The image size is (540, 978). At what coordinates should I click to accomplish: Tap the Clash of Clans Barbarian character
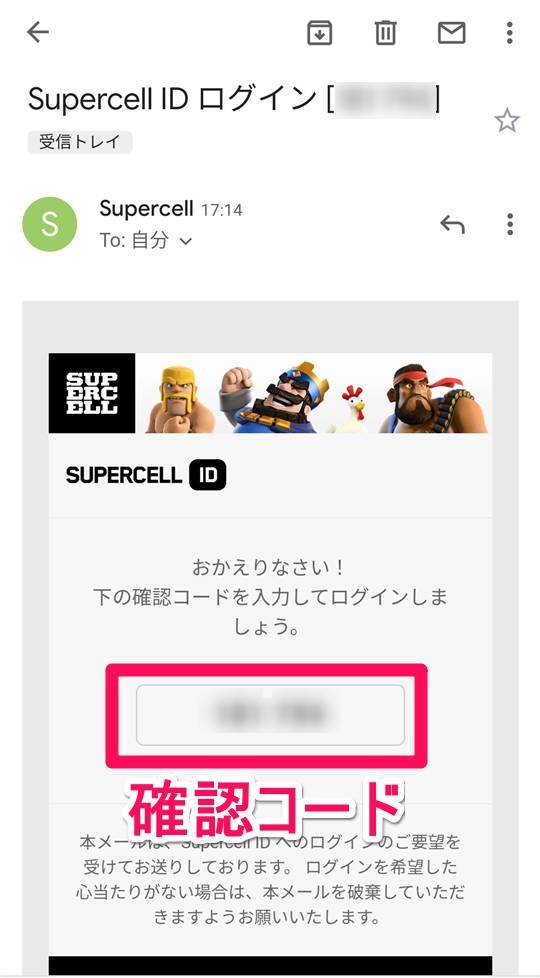coord(179,399)
